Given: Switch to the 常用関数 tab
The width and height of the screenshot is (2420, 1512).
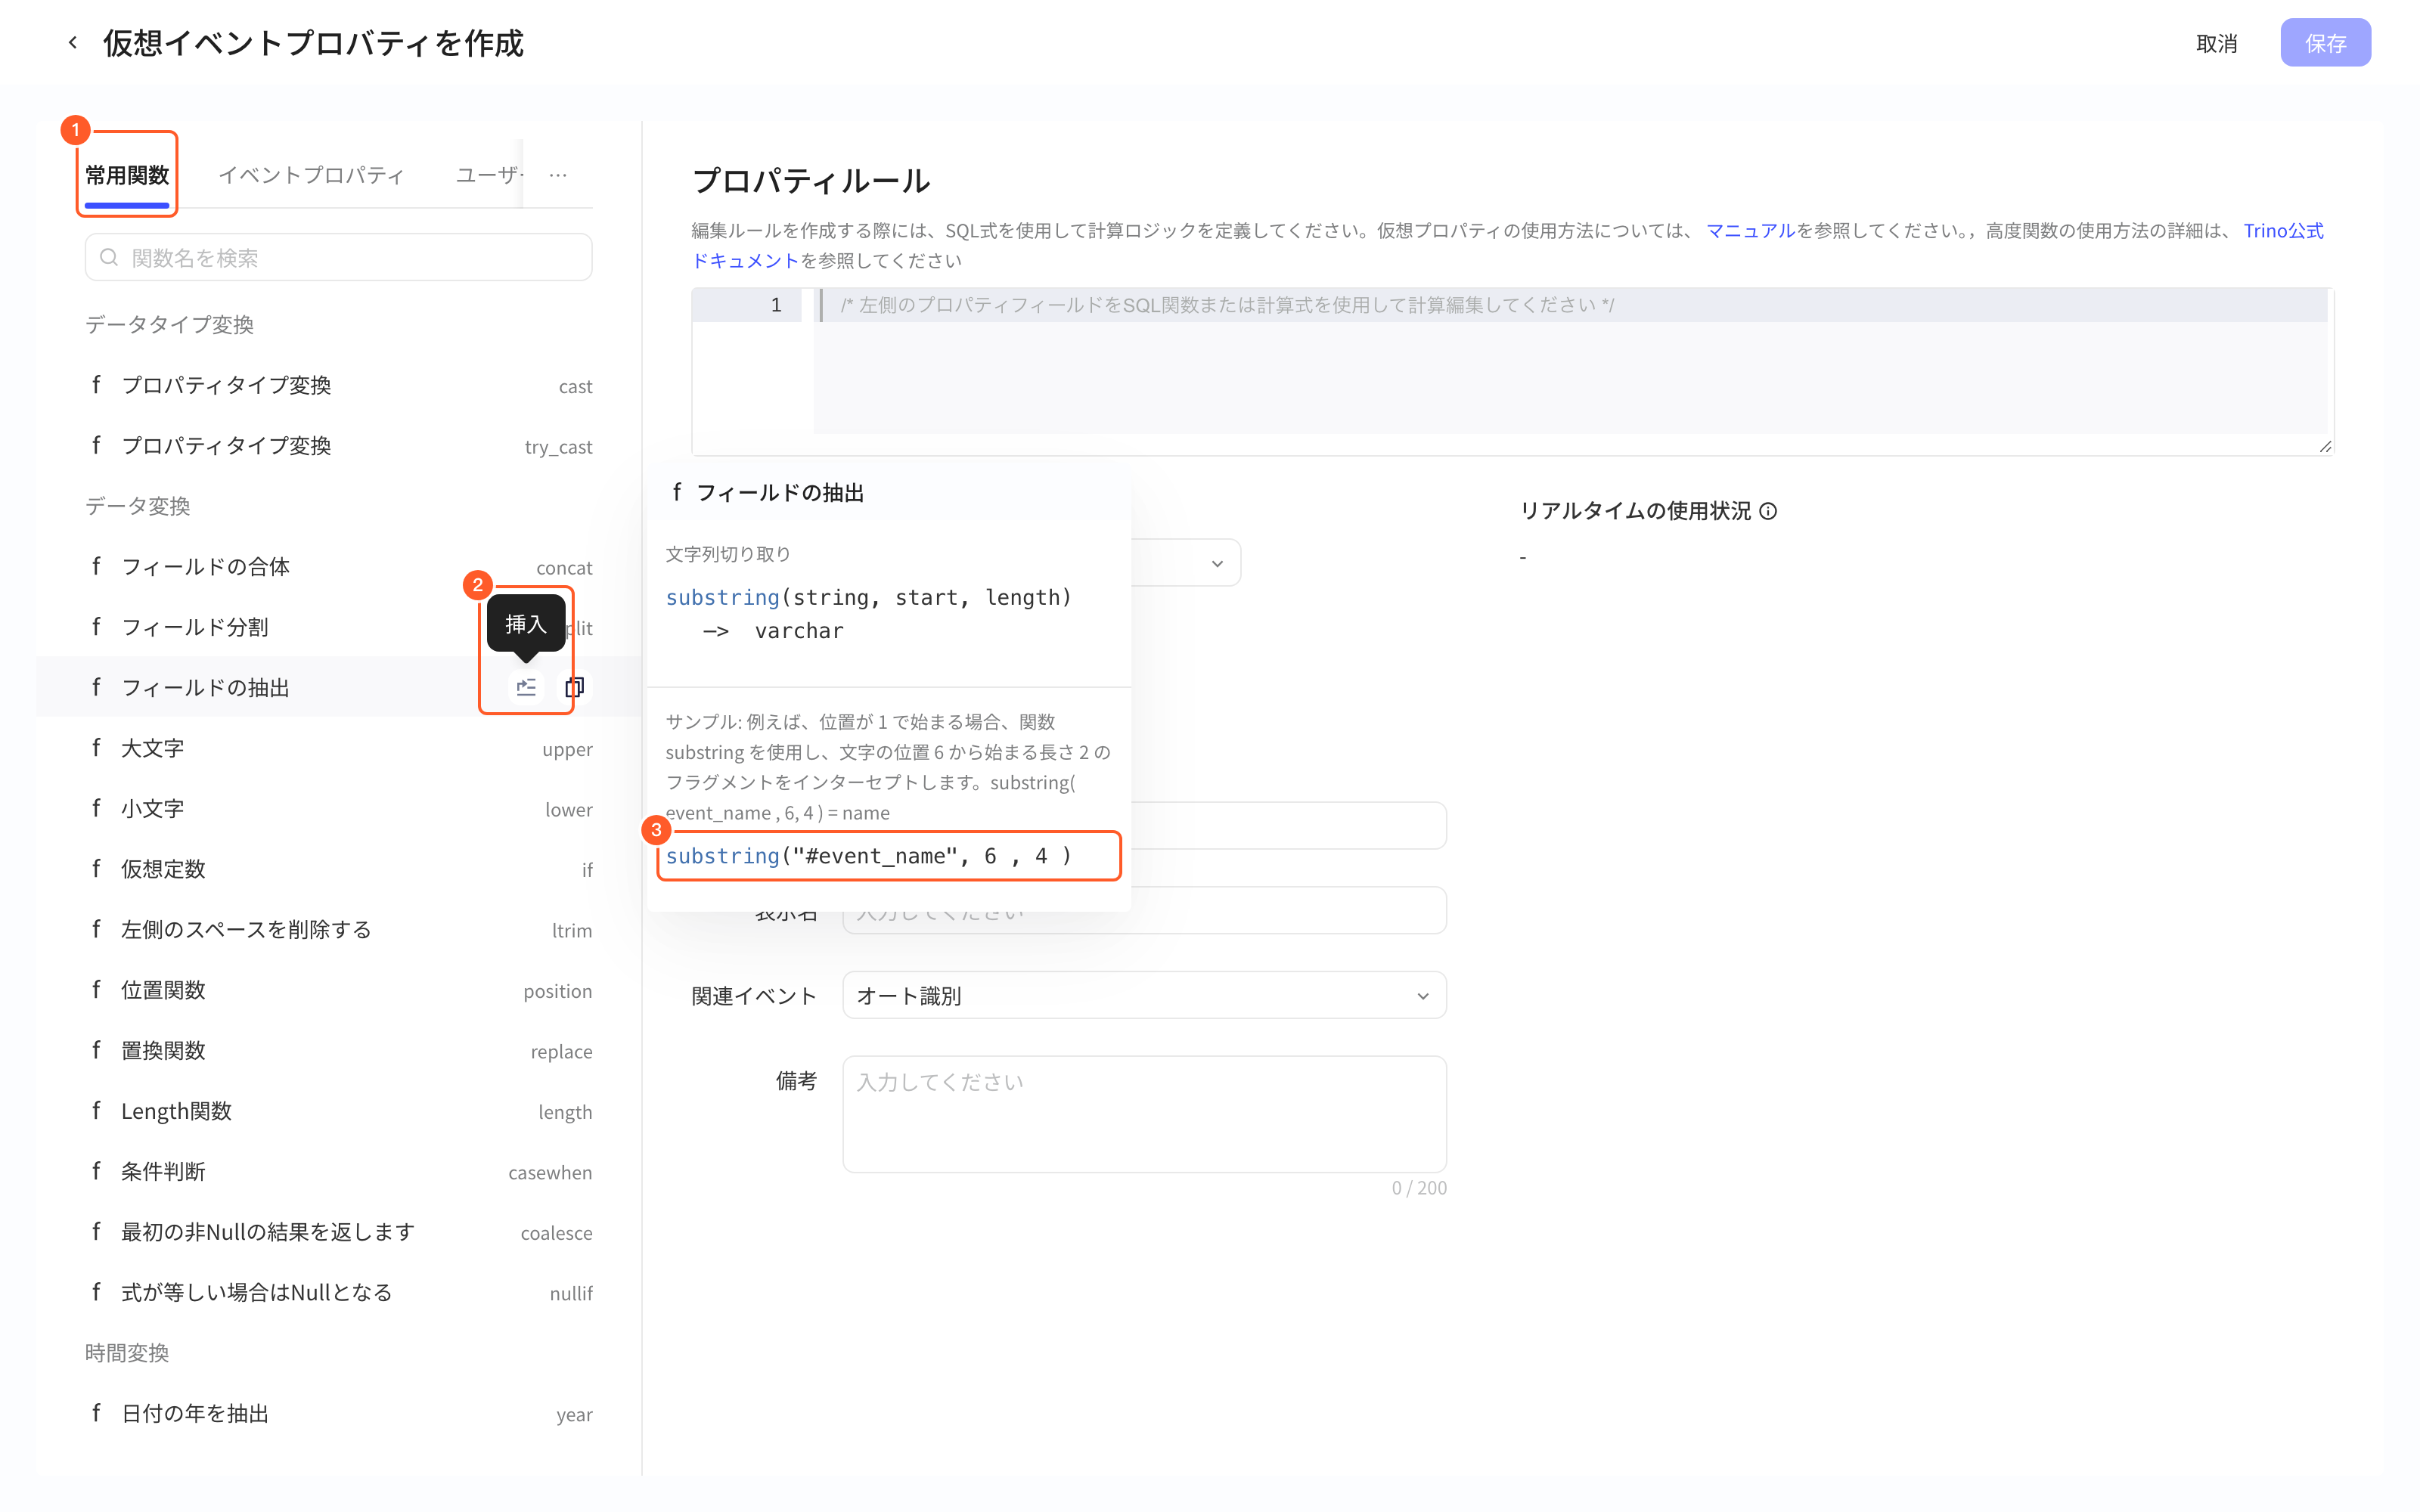Looking at the screenshot, I should pyautogui.click(x=127, y=175).
